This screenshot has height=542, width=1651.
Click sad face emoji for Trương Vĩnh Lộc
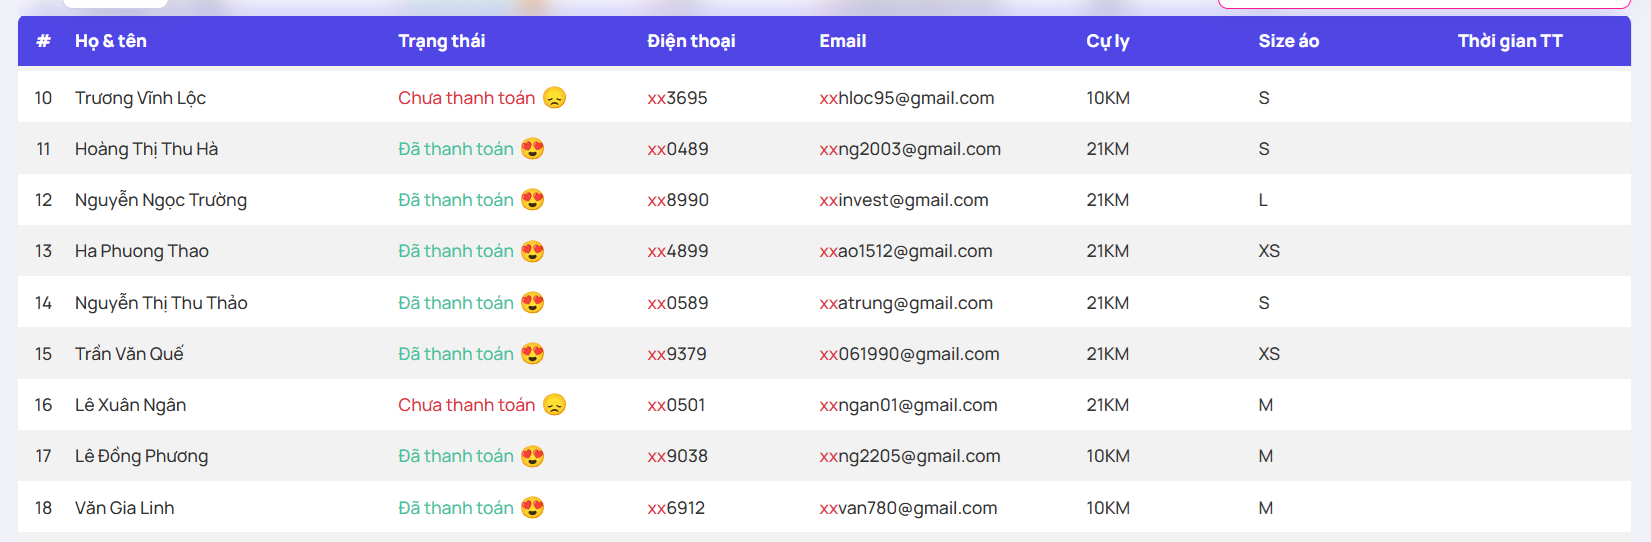pos(554,98)
